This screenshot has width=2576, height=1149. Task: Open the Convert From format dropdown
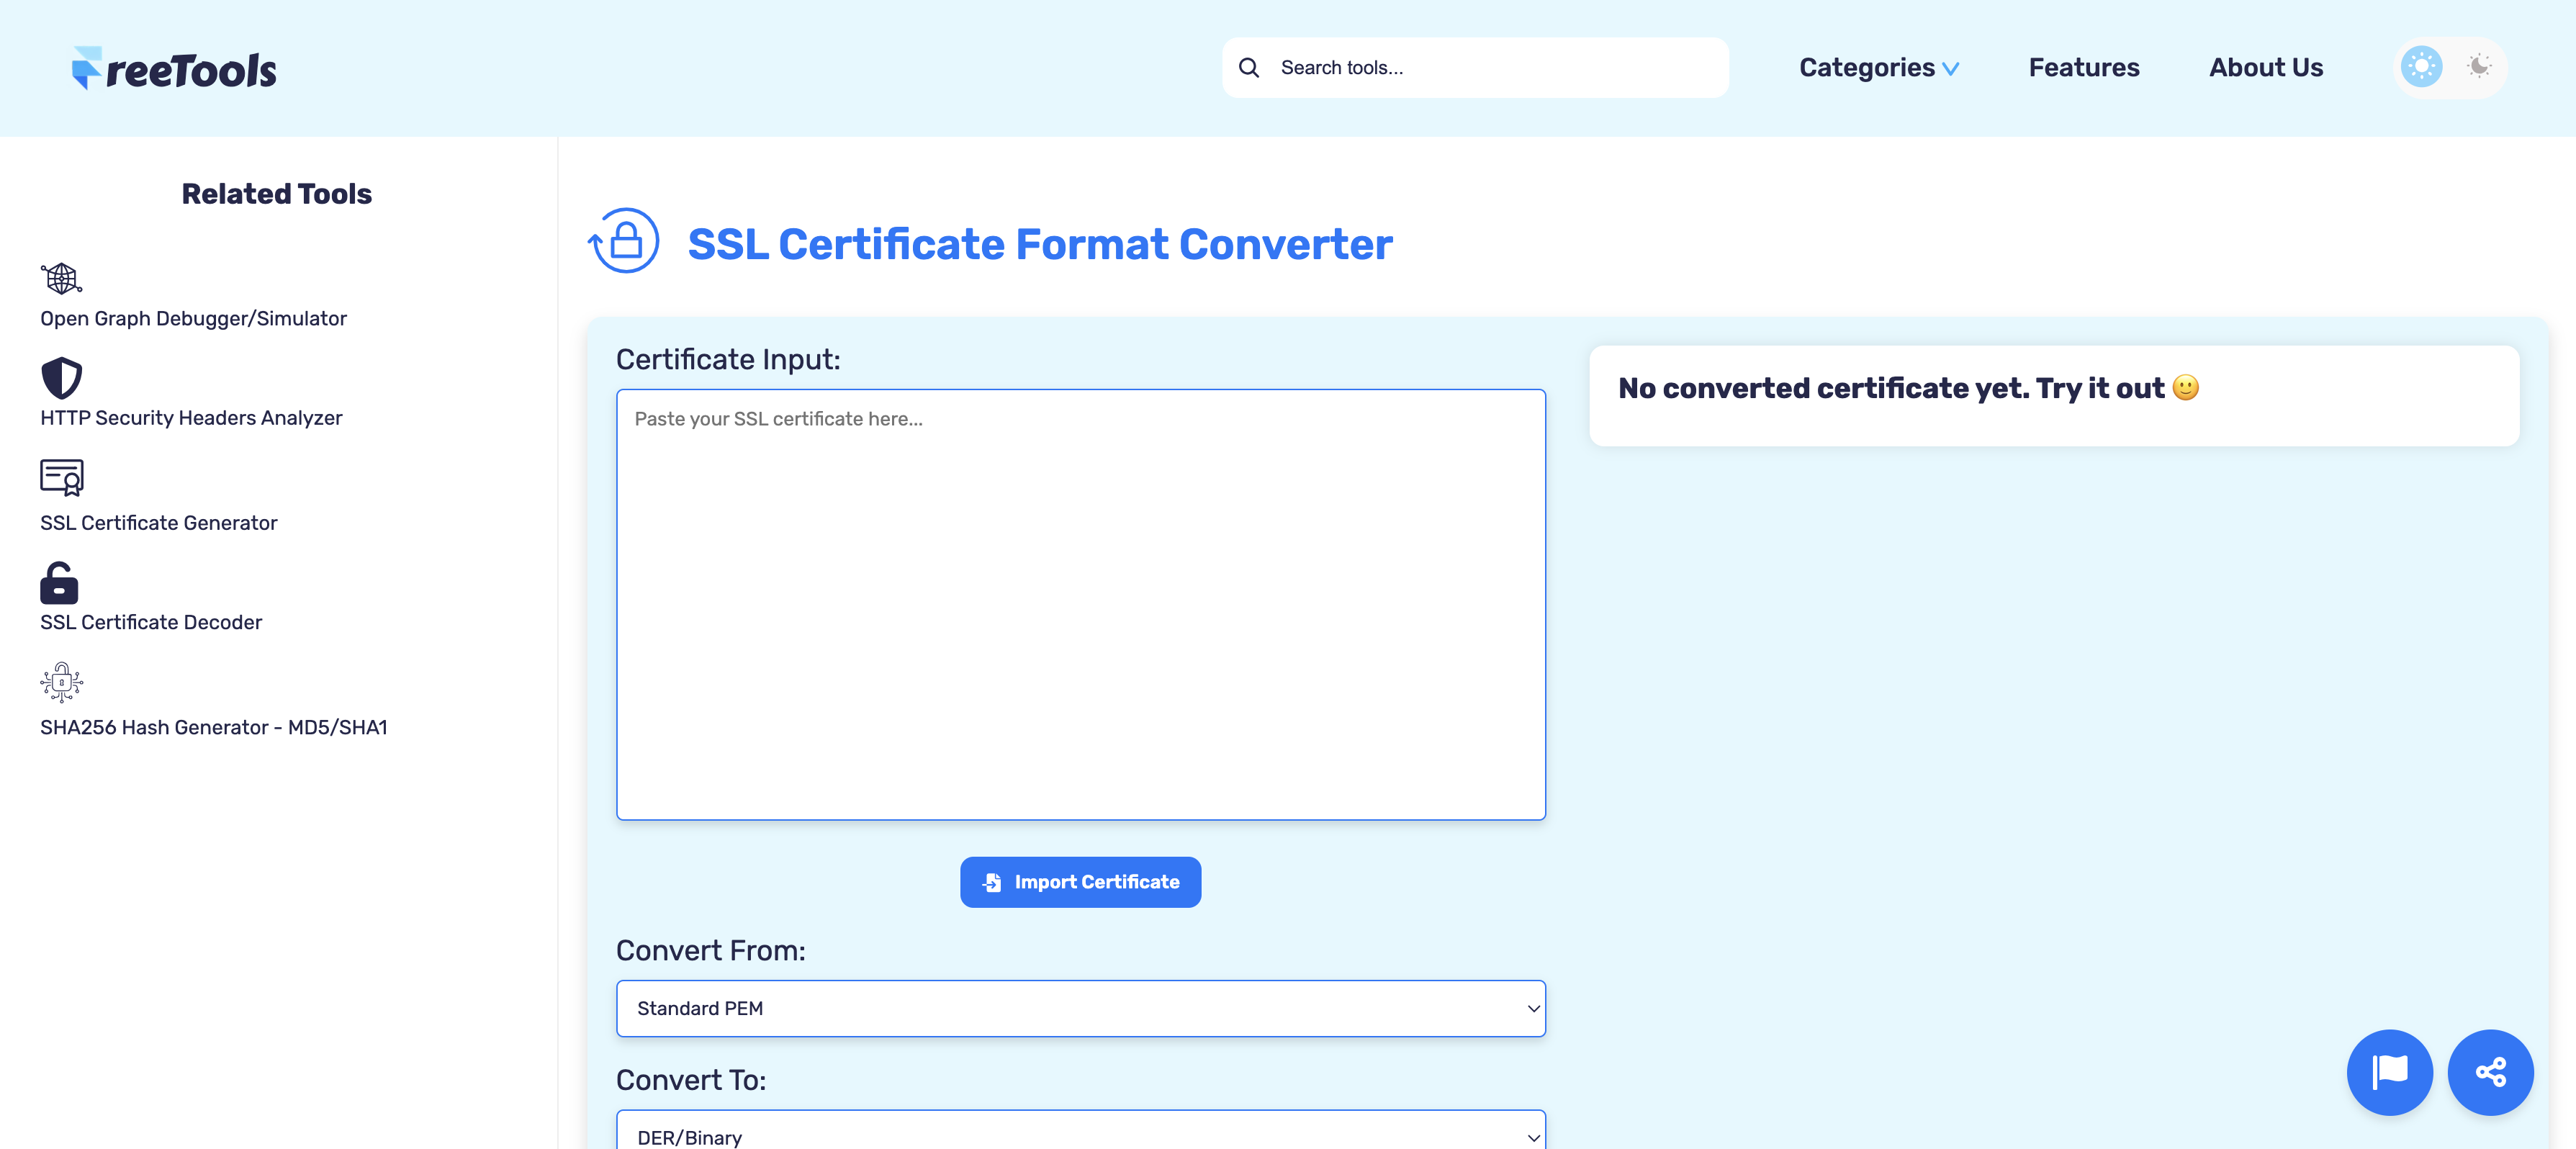(x=1080, y=1008)
